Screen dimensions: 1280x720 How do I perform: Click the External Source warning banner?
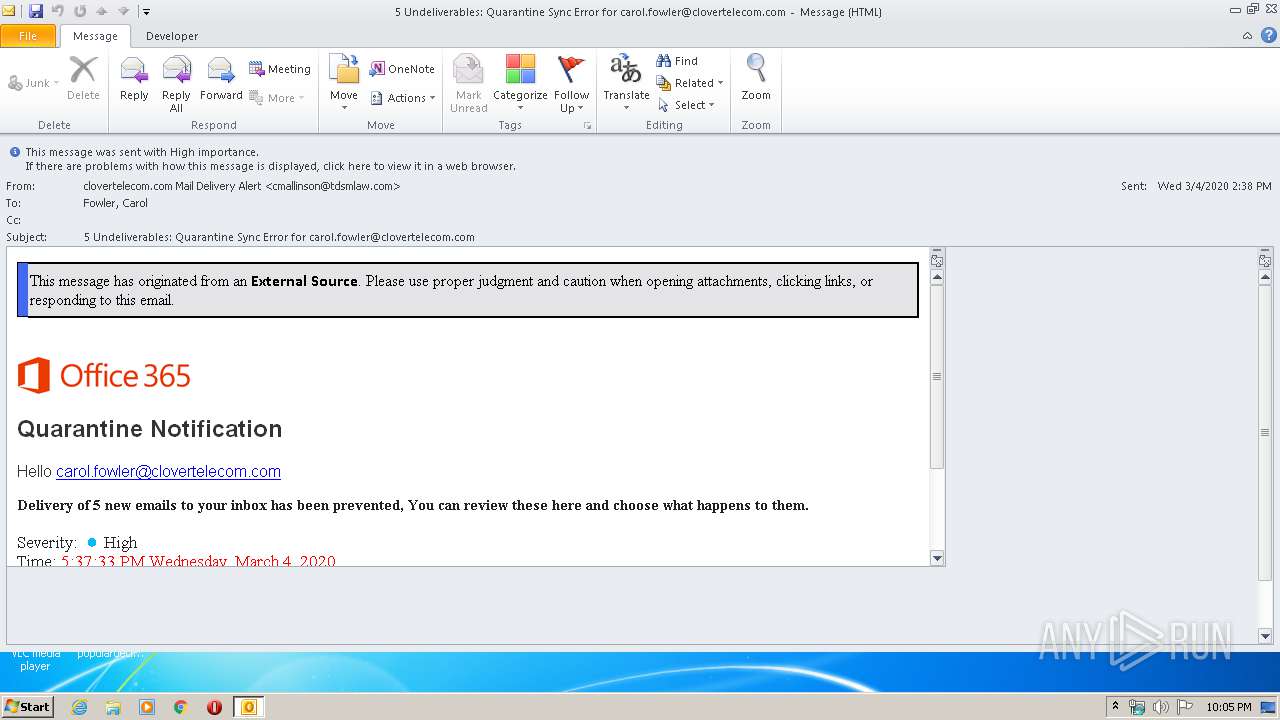(x=468, y=290)
